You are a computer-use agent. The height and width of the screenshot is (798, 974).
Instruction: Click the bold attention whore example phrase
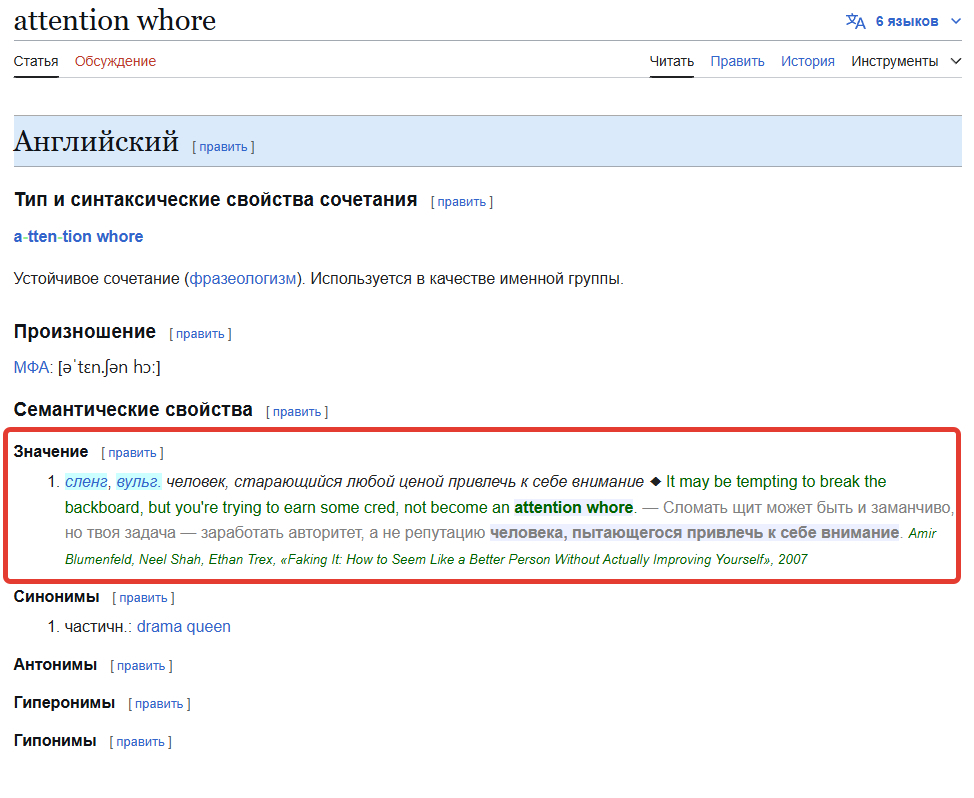point(573,507)
